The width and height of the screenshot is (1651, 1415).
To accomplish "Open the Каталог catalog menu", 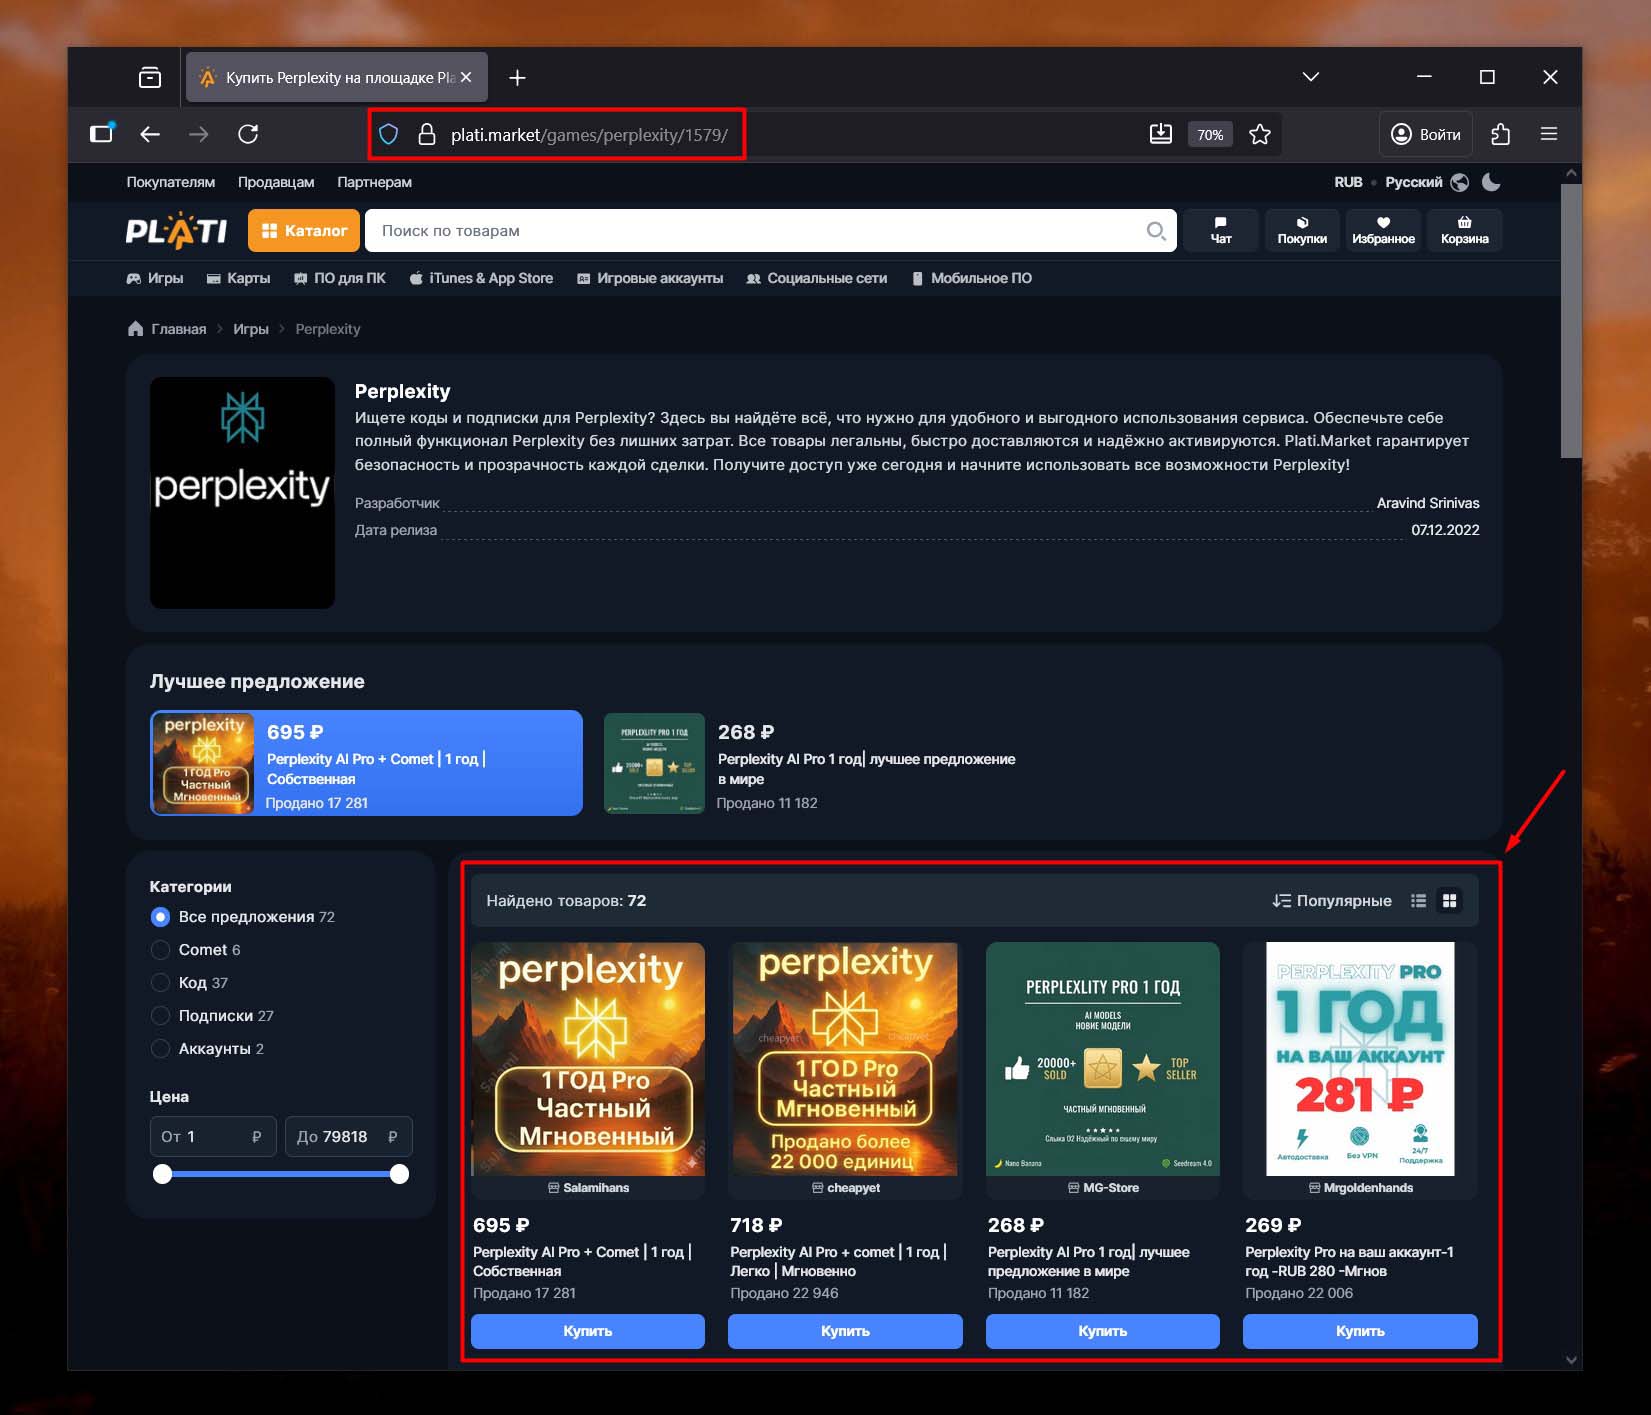I will 304,231.
